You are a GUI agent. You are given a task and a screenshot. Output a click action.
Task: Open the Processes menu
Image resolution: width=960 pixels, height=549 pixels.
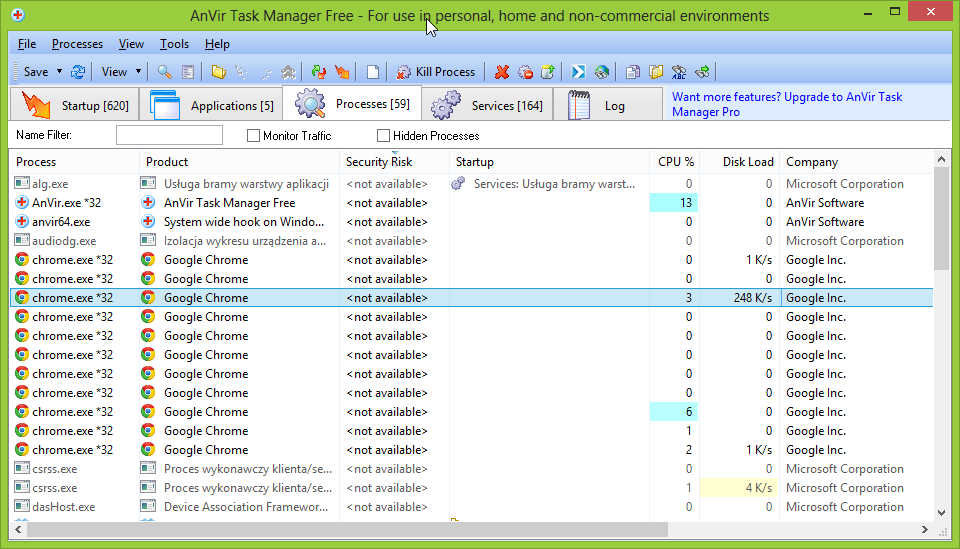(x=77, y=44)
